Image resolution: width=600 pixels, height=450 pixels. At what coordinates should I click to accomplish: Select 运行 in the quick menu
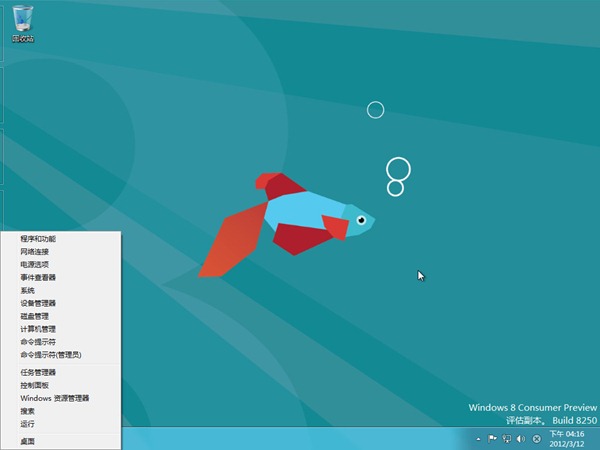(x=61, y=424)
